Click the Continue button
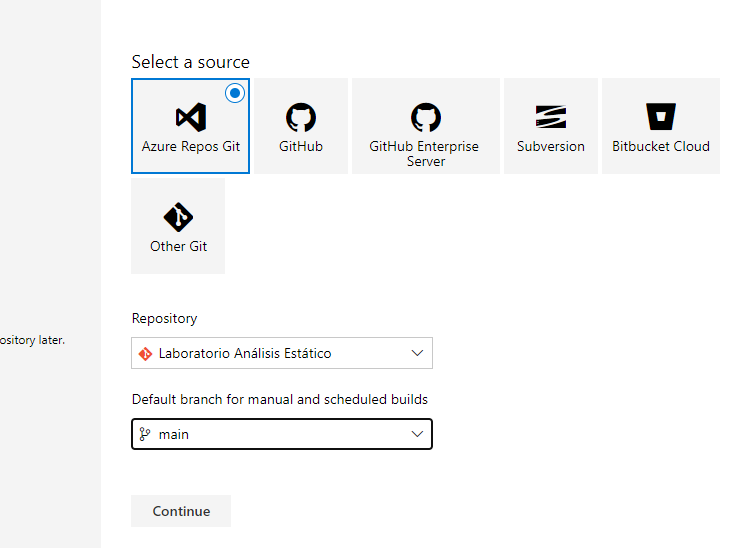The width and height of the screenshot is (752, 548). 181,511
